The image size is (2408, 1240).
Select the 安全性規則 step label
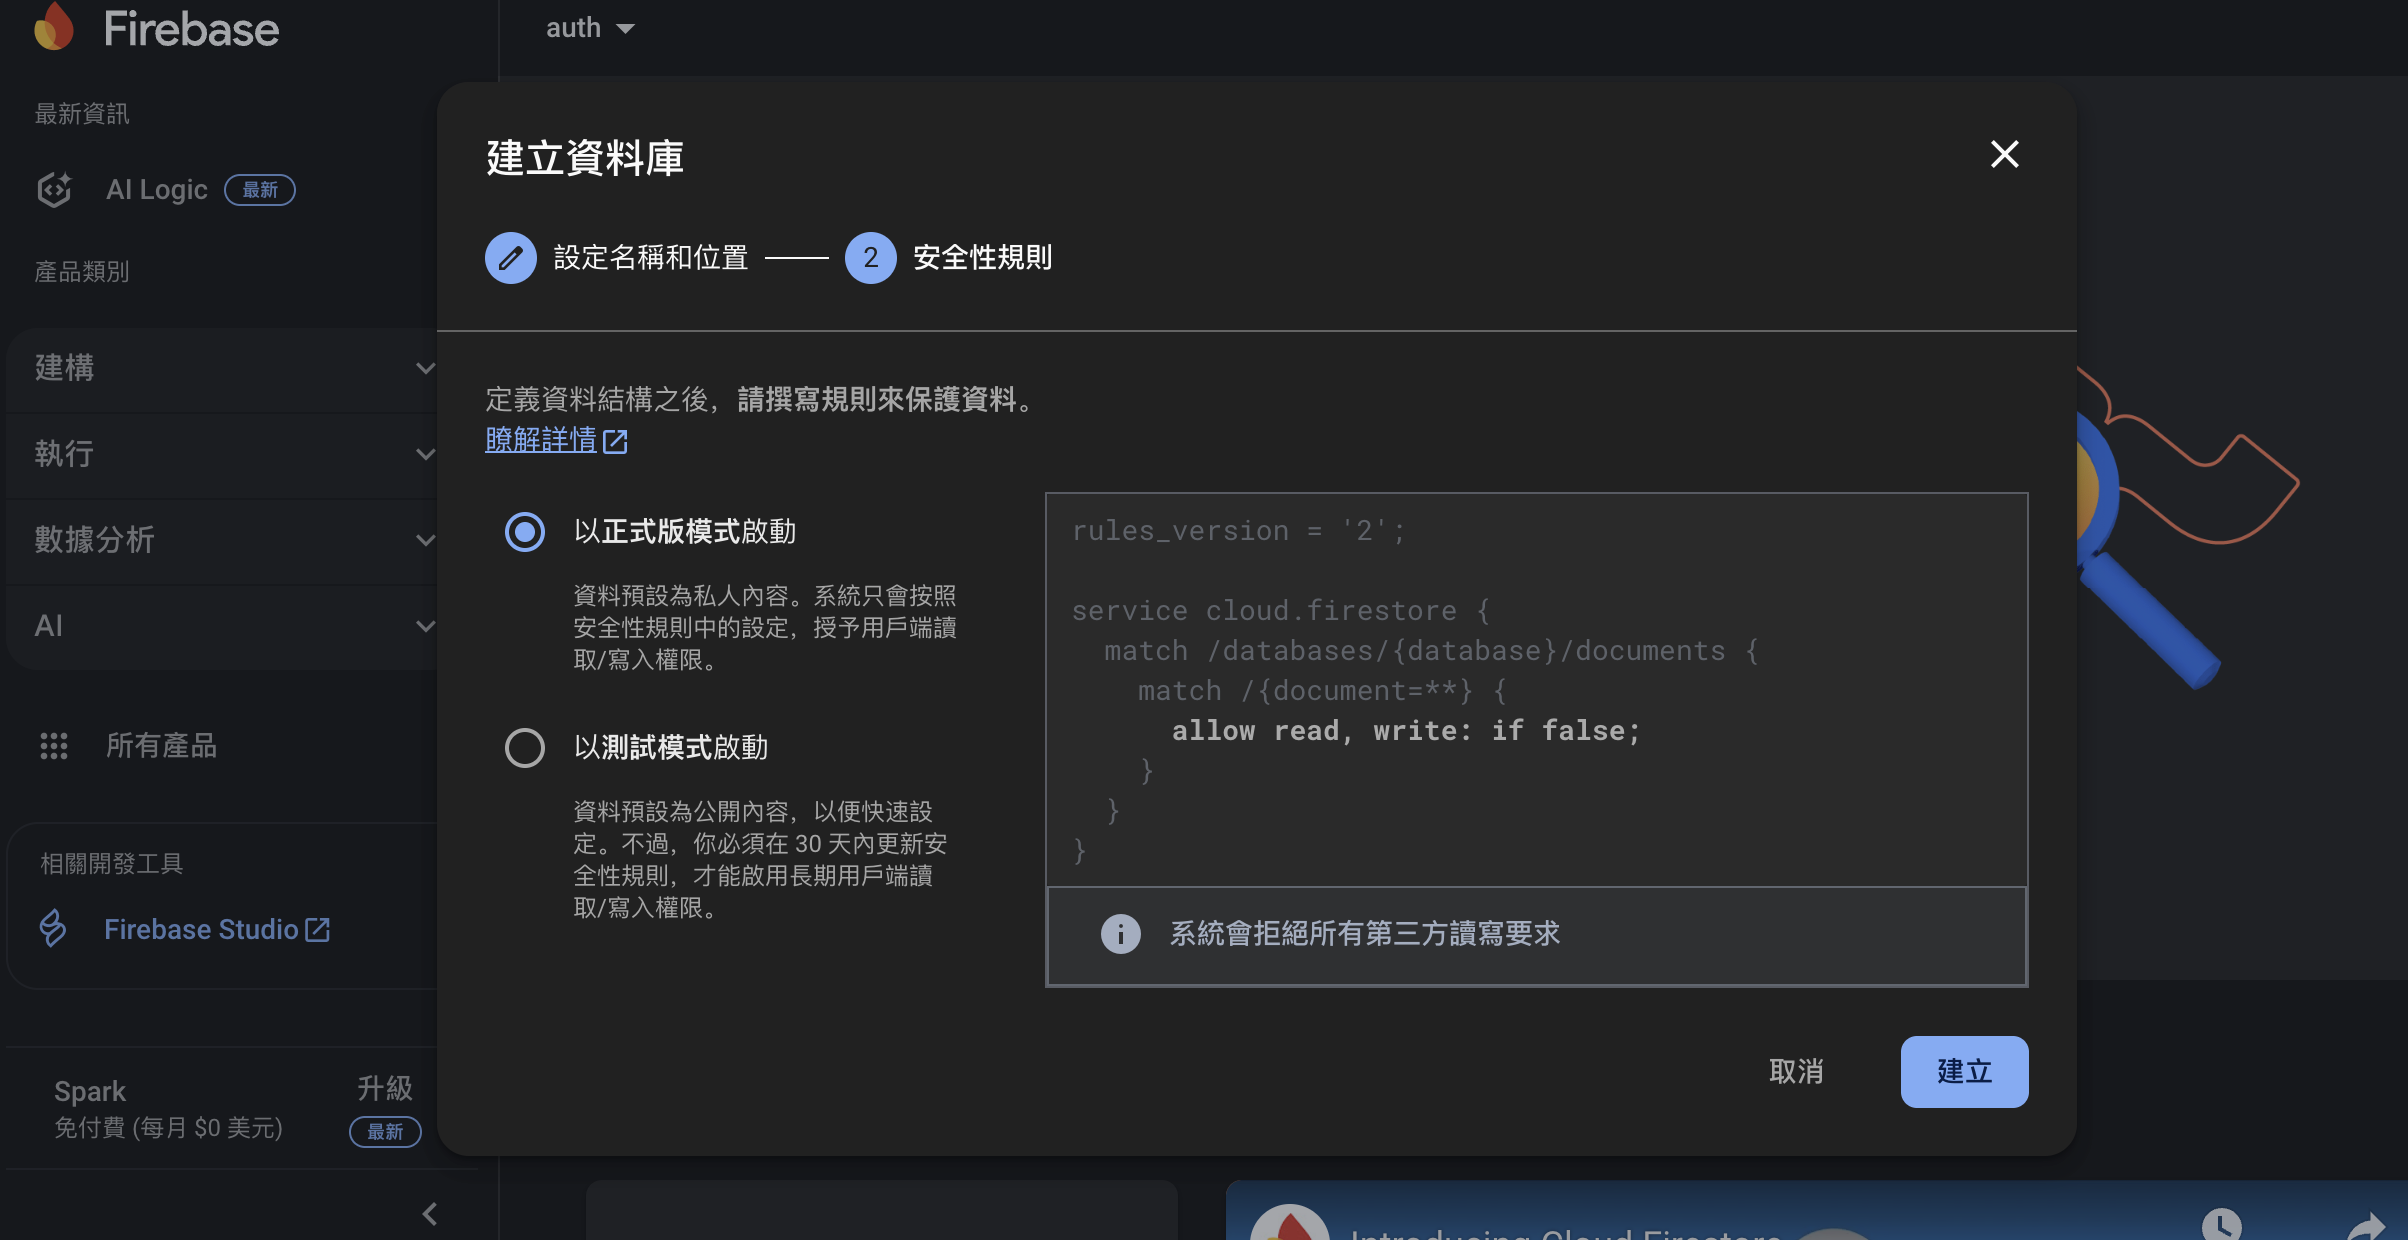983,258
